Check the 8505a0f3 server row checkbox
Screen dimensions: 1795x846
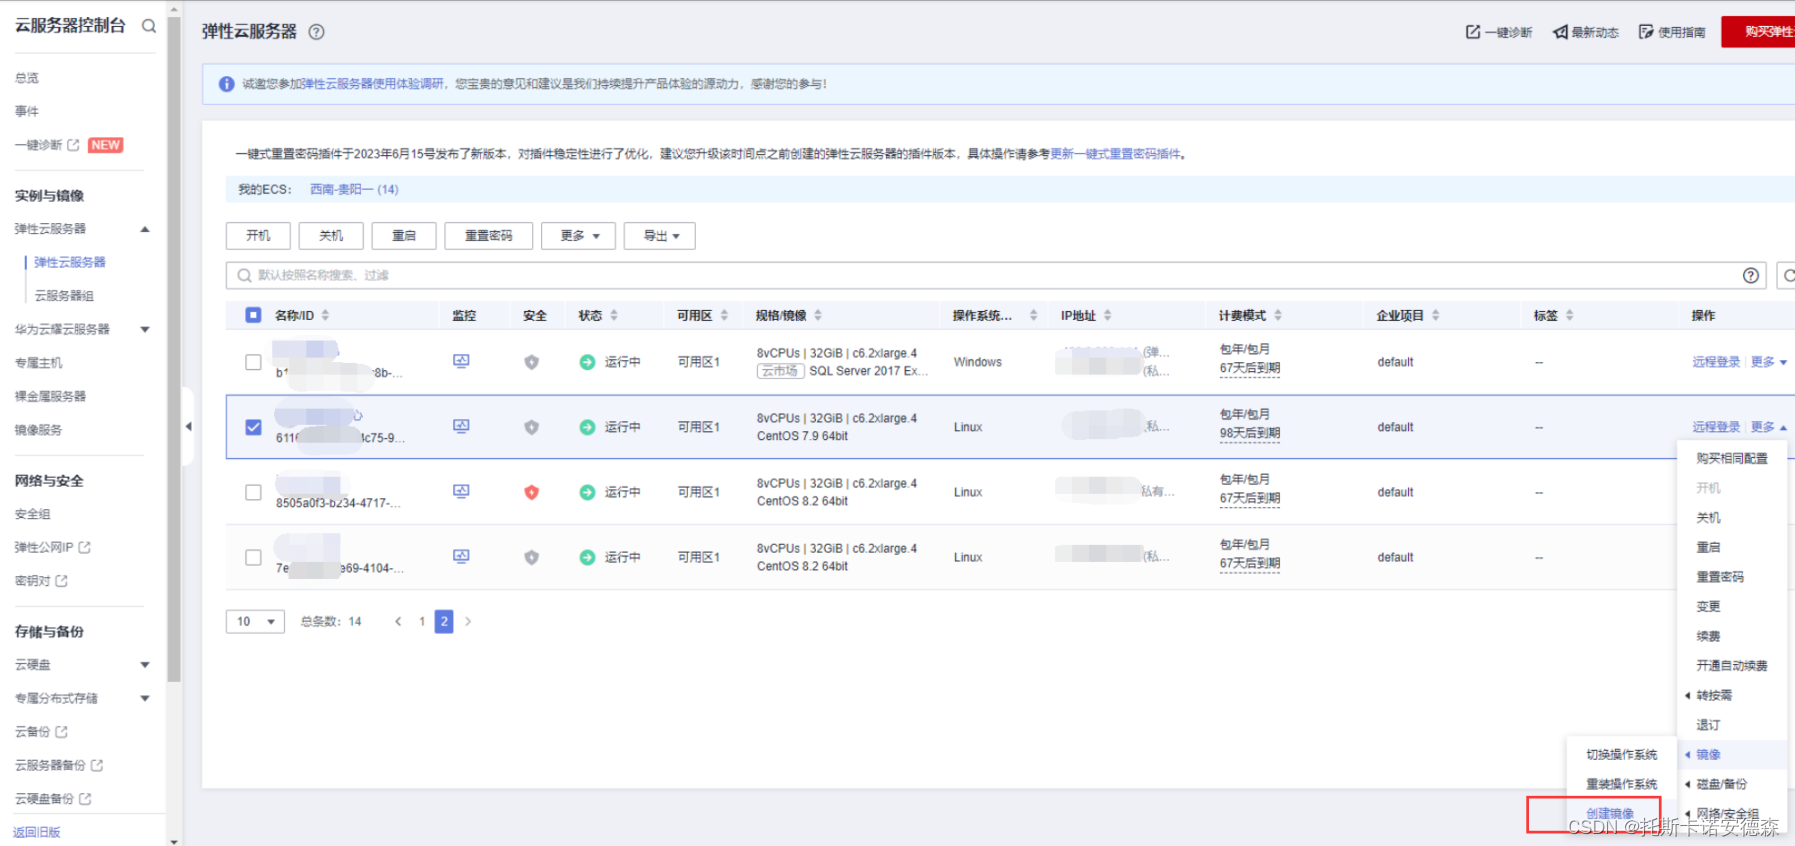253,492
